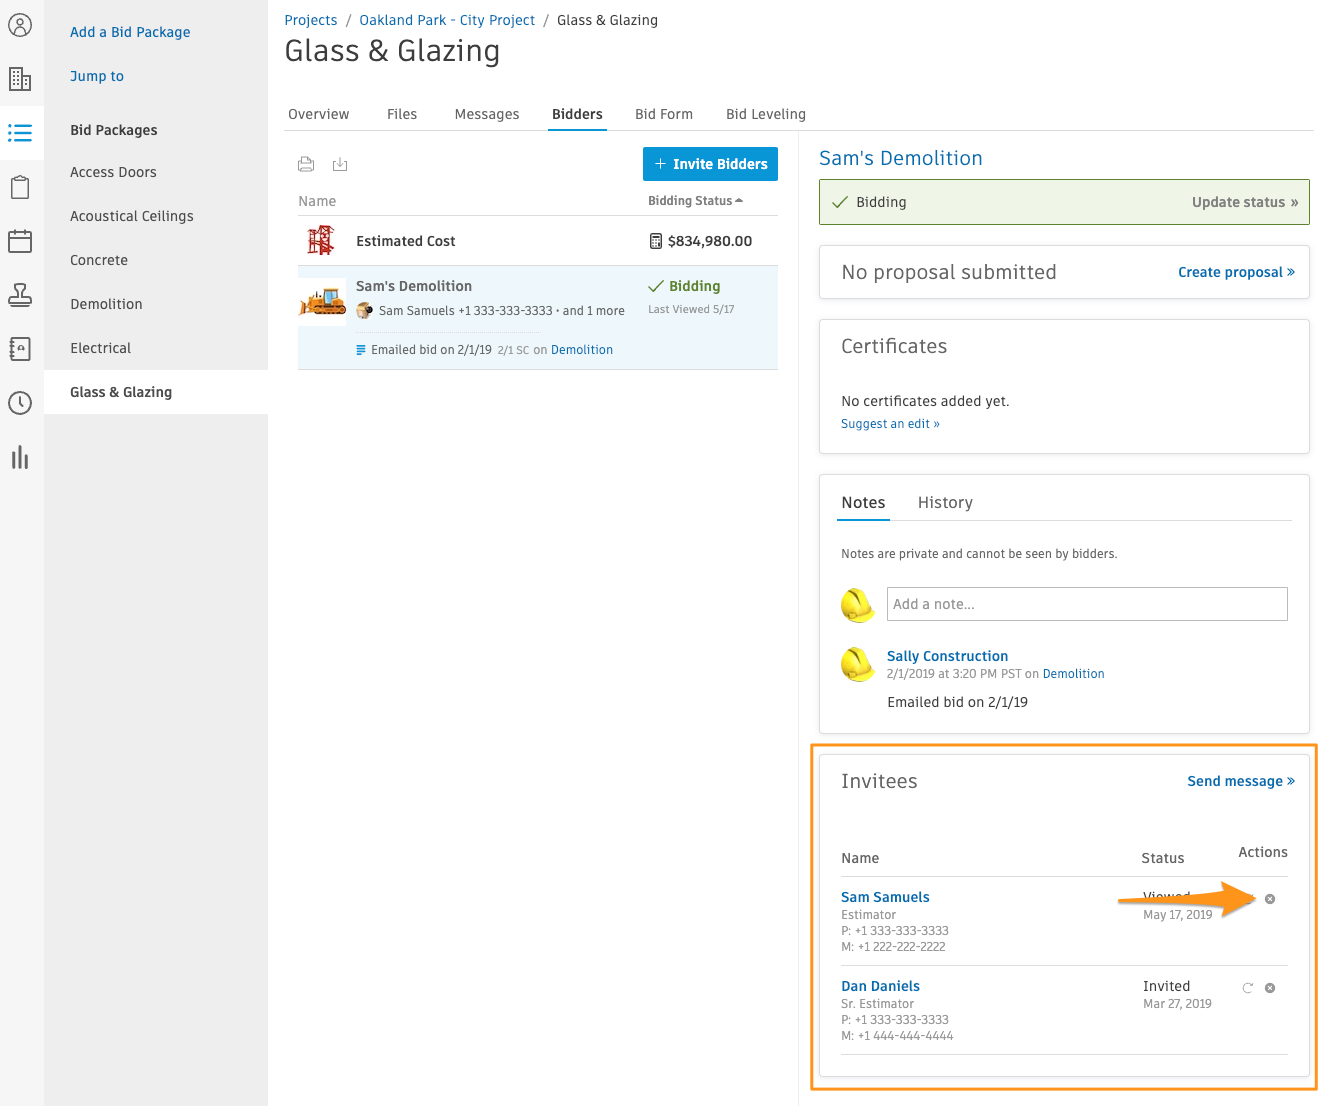Remove Dan Daniels from invitees
Image resolution: width=1327 pixels, height=1106 pixels.
[1270, 988]
